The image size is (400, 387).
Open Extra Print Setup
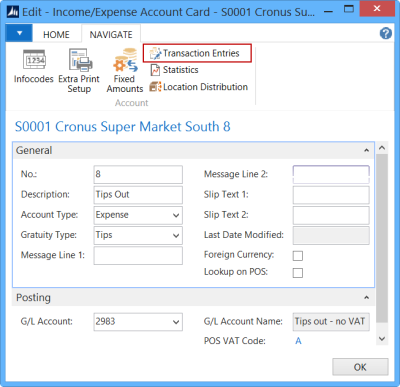(x=79, y=71)
